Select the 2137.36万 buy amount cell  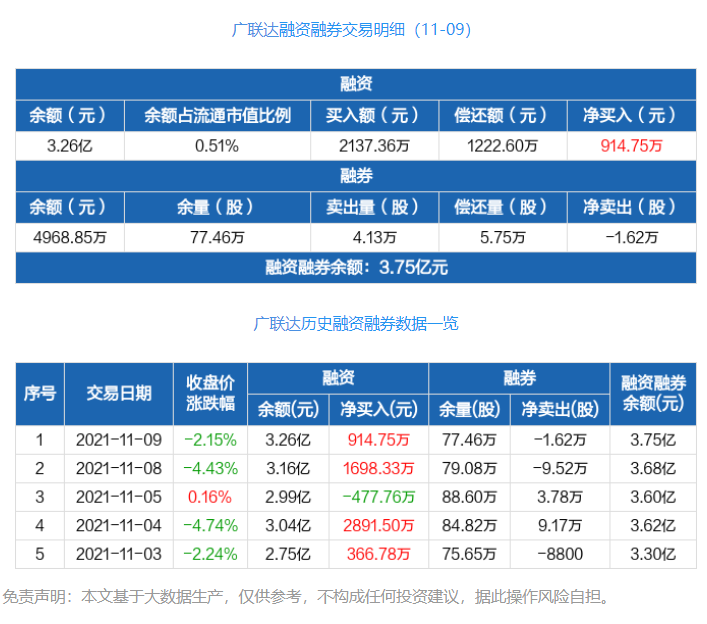click(x=374, y=146)
